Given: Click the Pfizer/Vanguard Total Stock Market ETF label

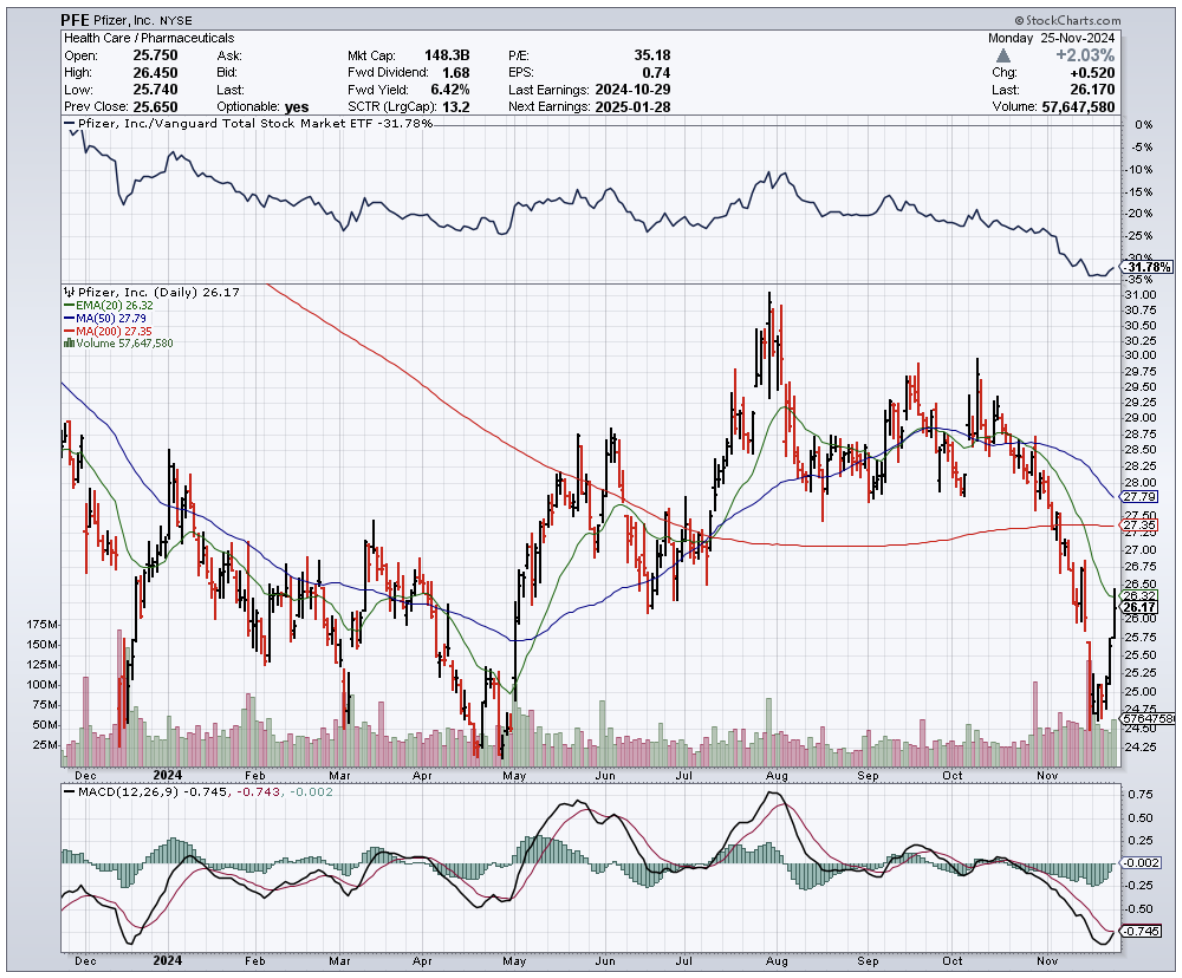Looking at the screenshot, I should pyautogui.click(x=243, y=125).
